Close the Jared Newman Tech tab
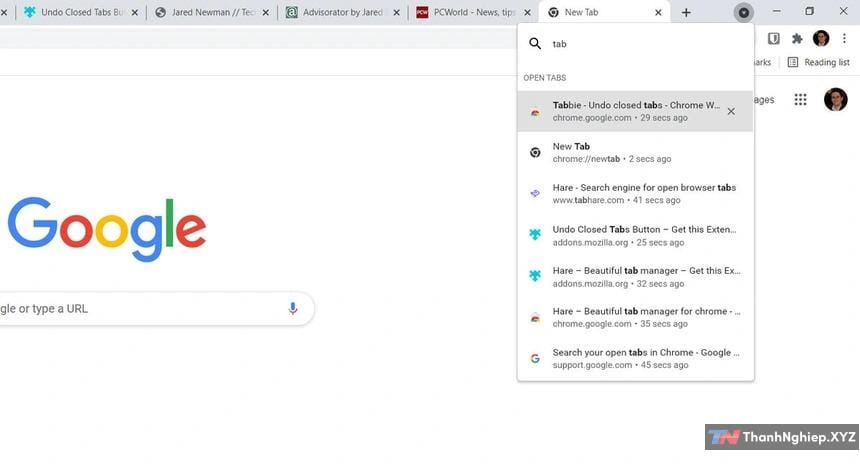This screenshot has width=860, height=471. tap(265, 12)
